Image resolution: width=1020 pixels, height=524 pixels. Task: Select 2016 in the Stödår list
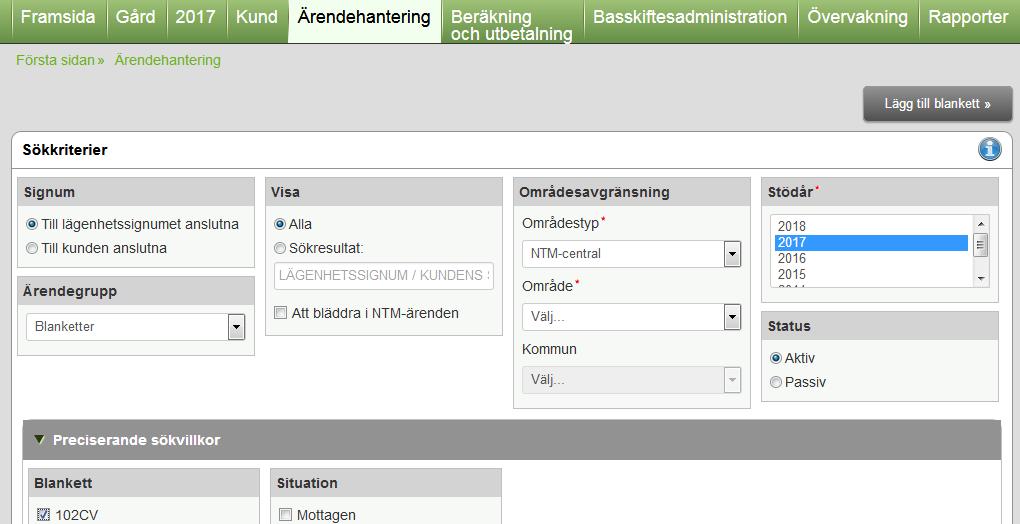point(871,258)
